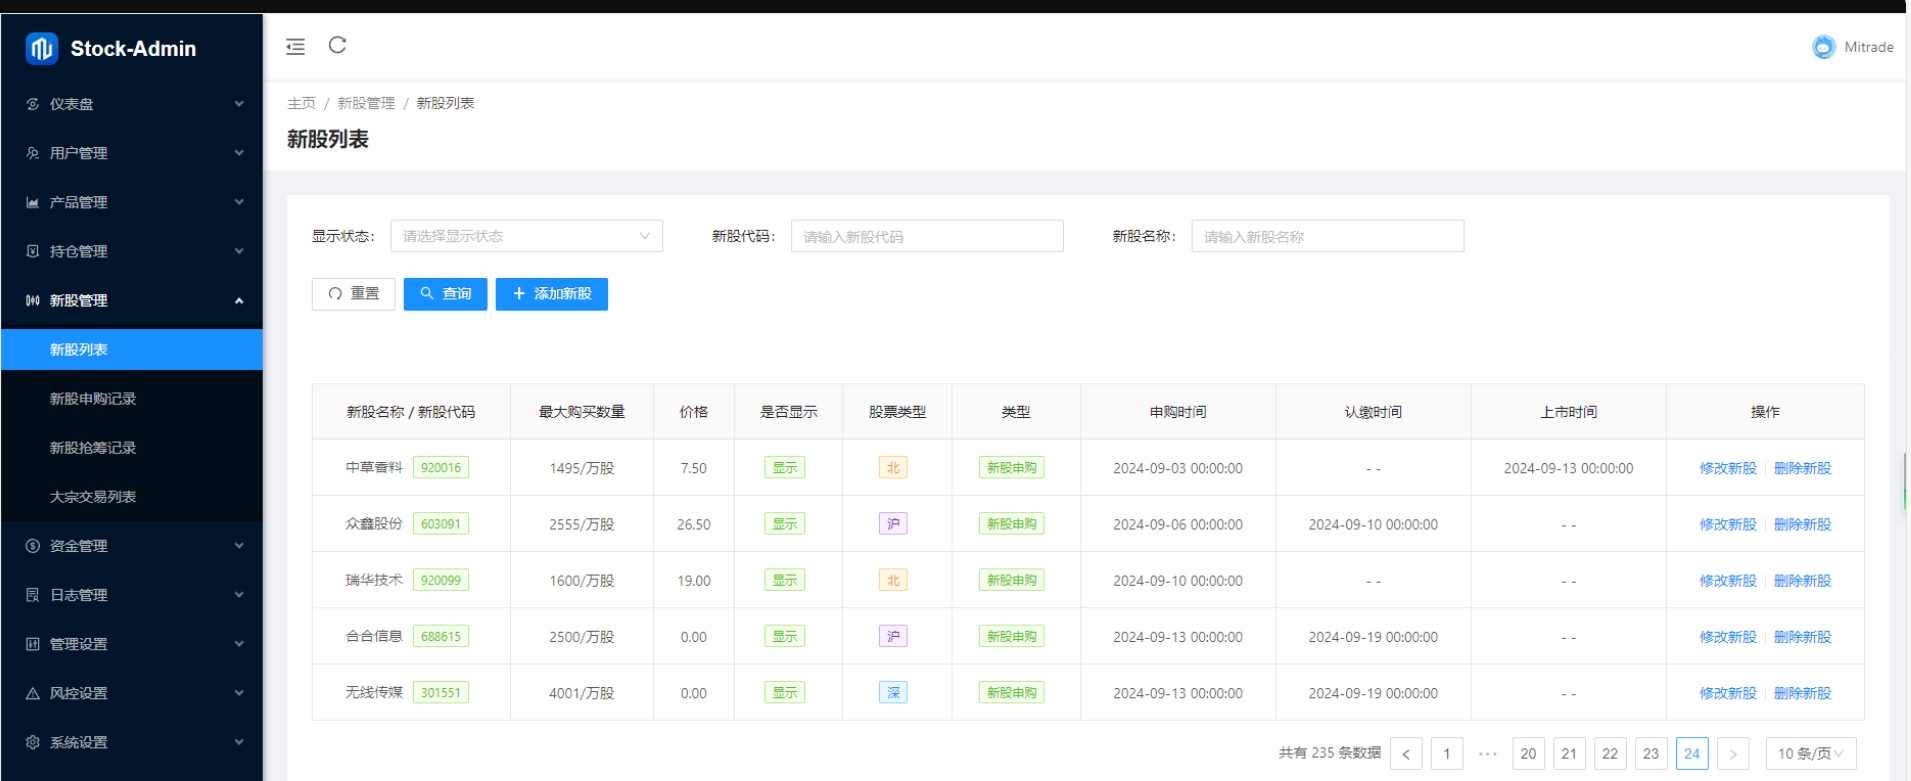The width and height of the screenshot is (1911, 781).
Task: Open the Mitrade user avatar
Action: [x=1823, y=47]
